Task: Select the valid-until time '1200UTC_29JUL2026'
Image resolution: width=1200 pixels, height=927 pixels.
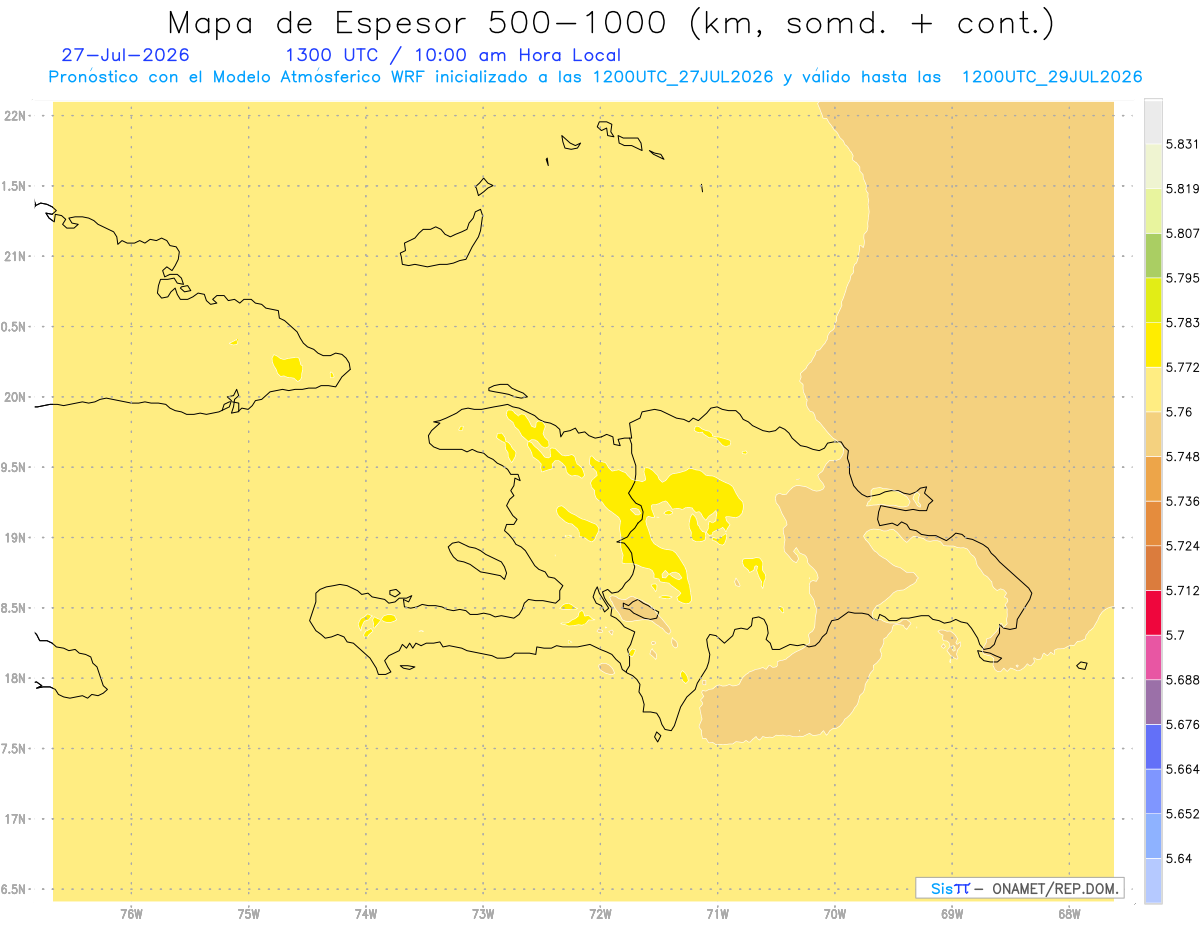Action: [x=1052, y=77]
